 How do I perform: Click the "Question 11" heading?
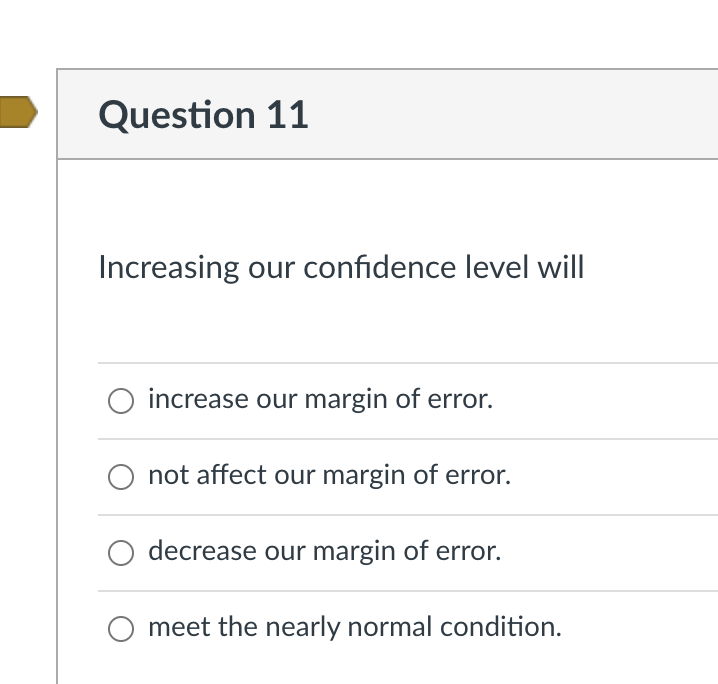203,115
